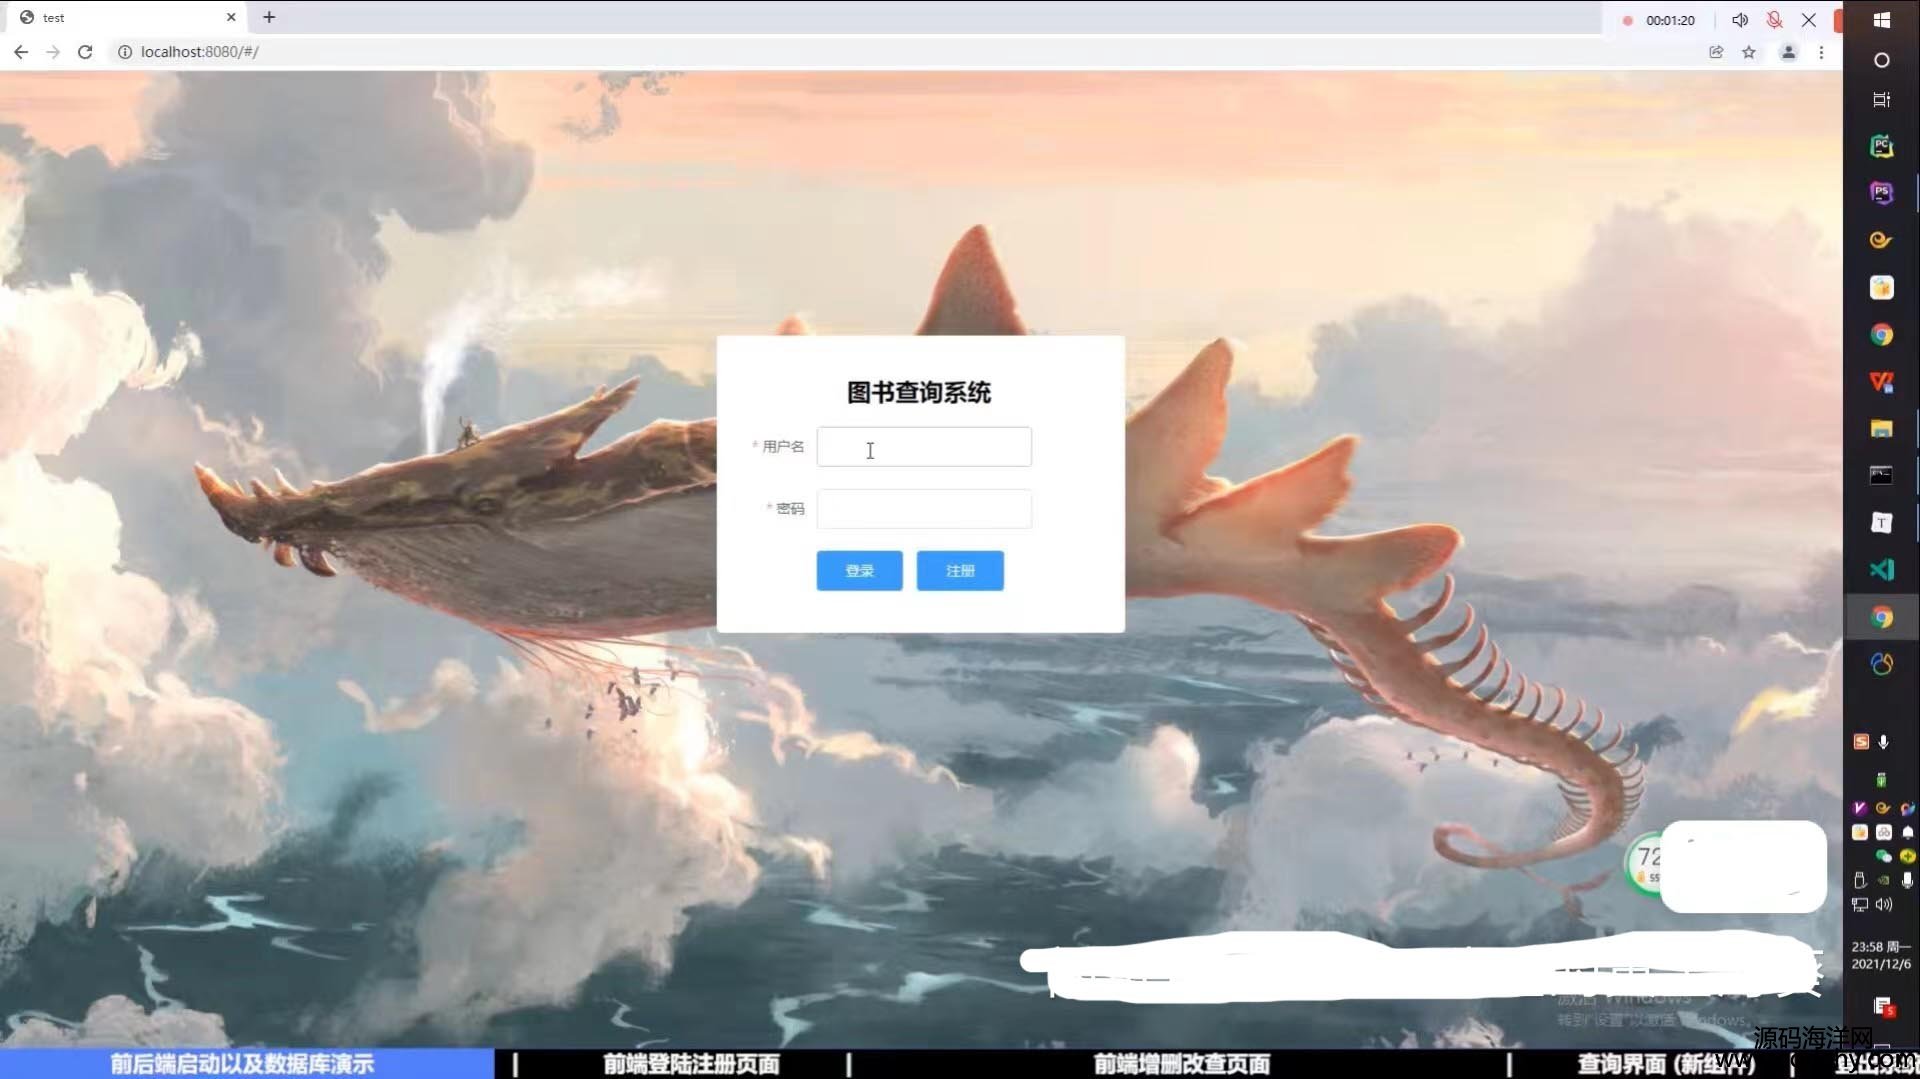Reload the page with the refresh icon

point(85,52)
